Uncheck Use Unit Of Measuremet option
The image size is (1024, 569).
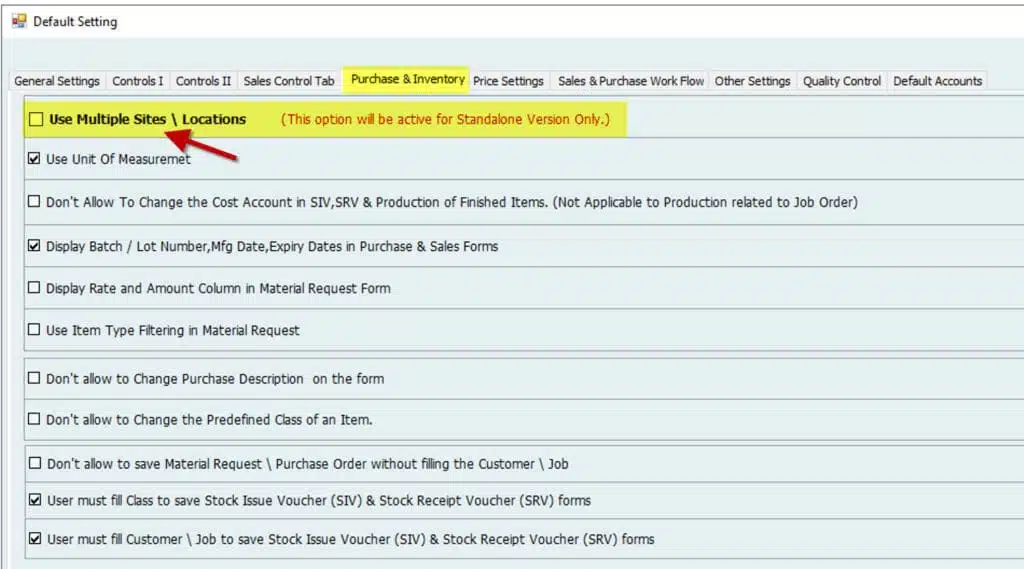click(x=34, y=159)
